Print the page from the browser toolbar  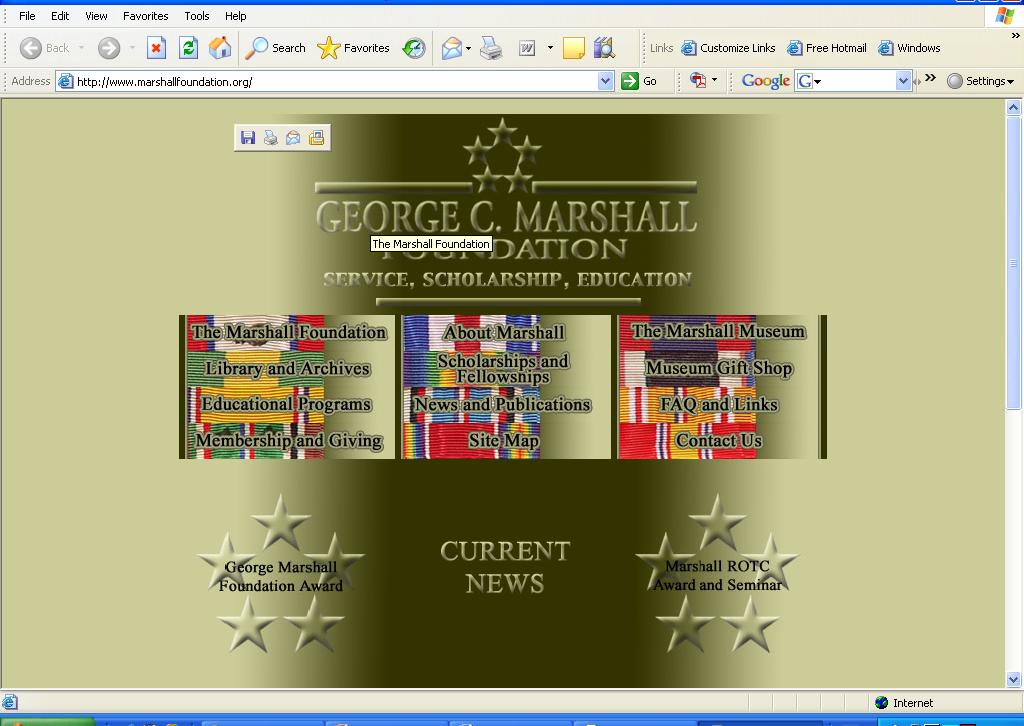[x=491, y=48]
